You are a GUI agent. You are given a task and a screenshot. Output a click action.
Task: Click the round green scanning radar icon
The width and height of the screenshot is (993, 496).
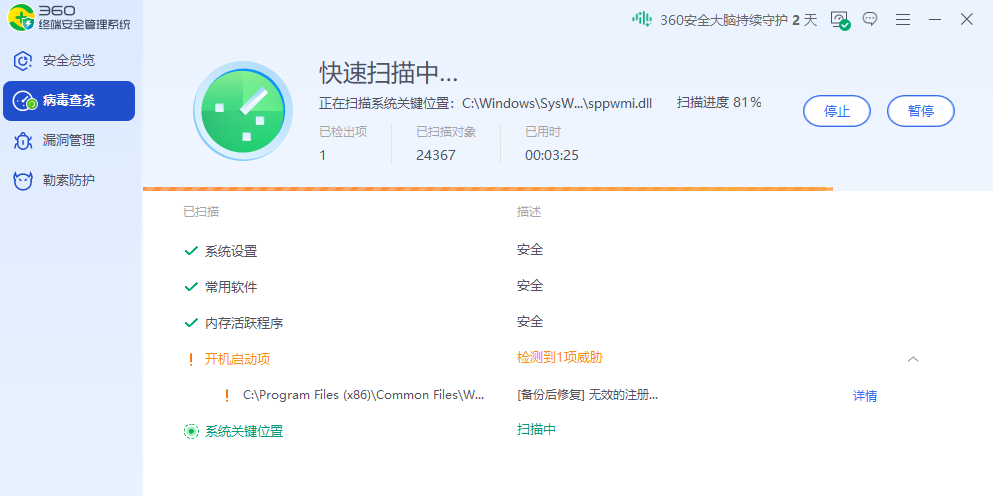(243, 111)
